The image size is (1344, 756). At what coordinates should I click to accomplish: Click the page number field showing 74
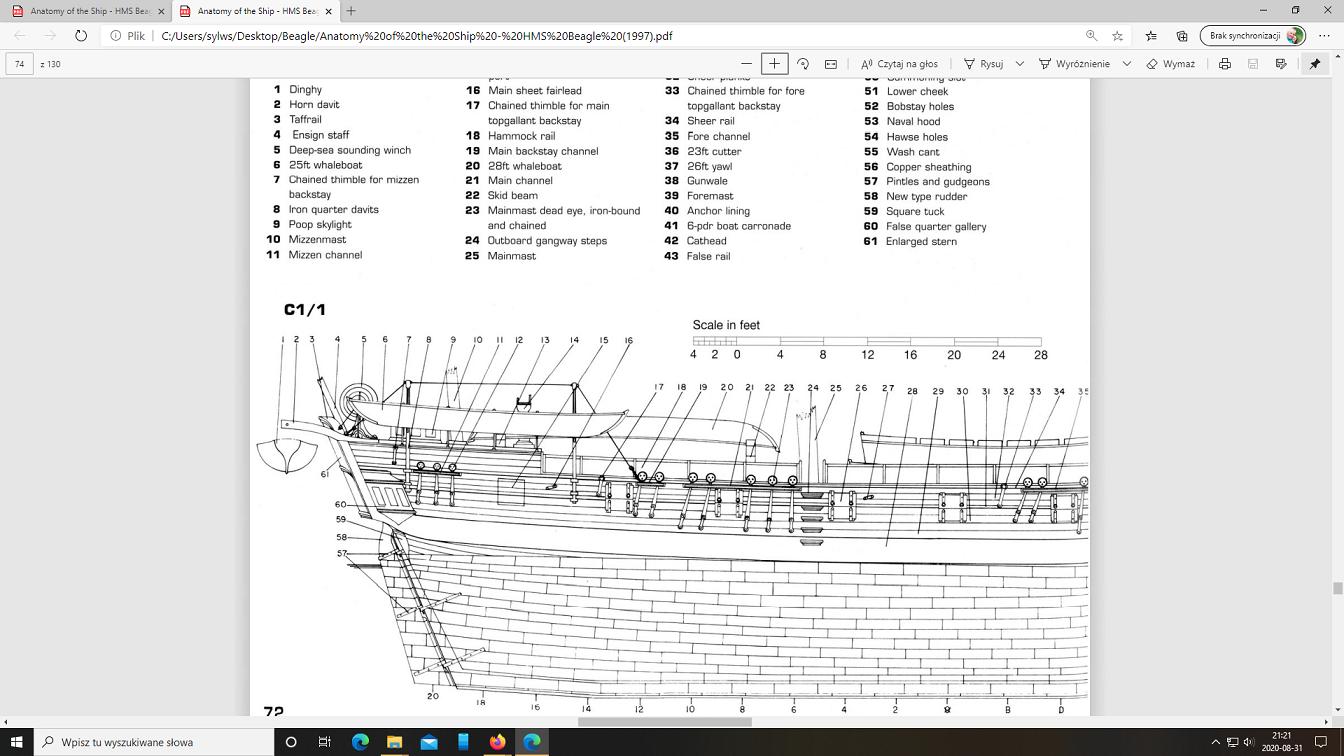(x=20, y=64)
